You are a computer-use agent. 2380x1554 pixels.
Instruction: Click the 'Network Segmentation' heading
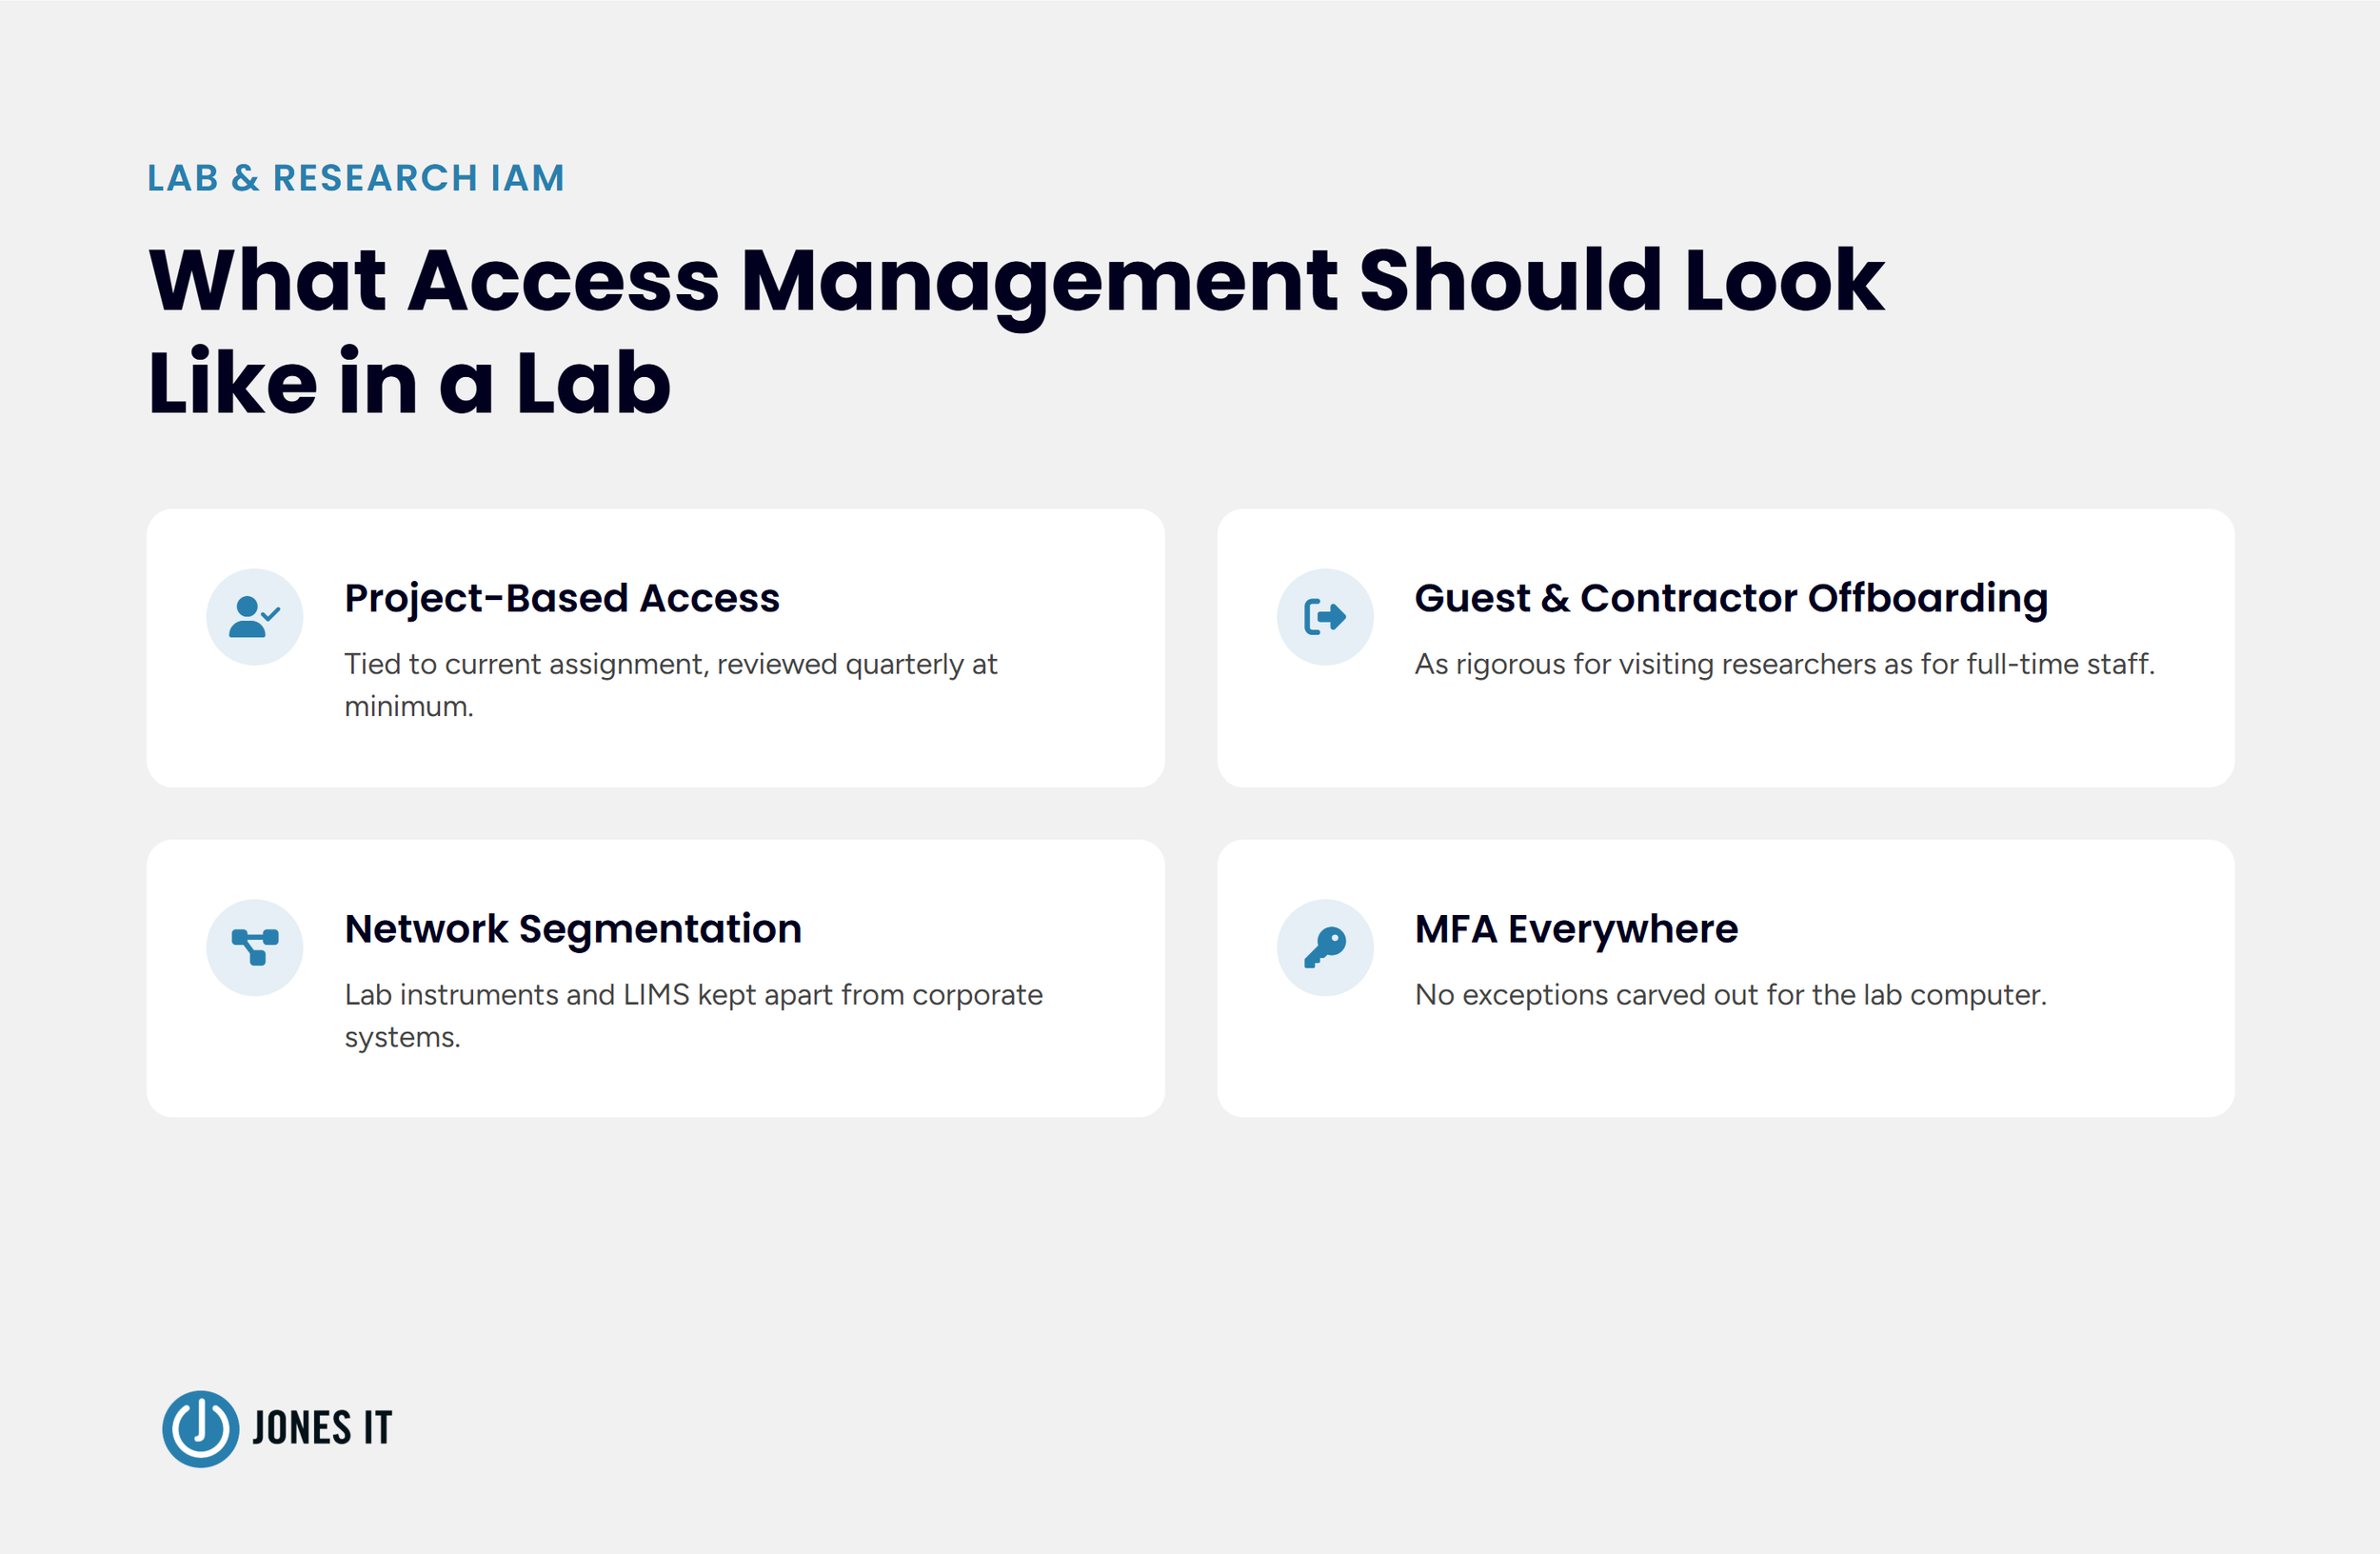573,929
